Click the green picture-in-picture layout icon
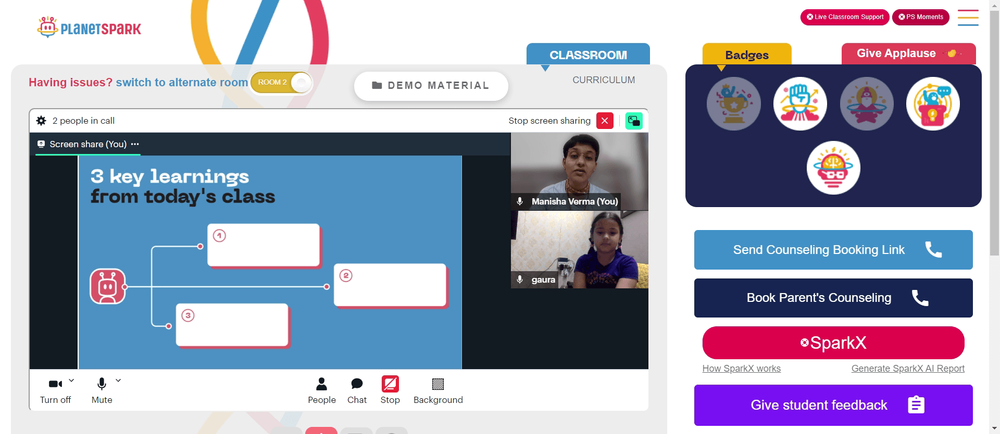 point(634,120)
